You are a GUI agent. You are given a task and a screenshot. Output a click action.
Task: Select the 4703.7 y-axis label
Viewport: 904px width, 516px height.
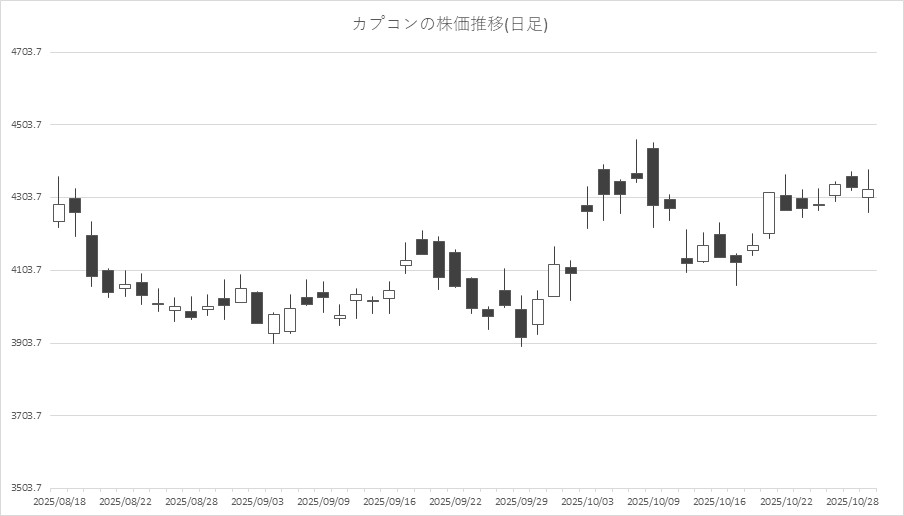26,52
